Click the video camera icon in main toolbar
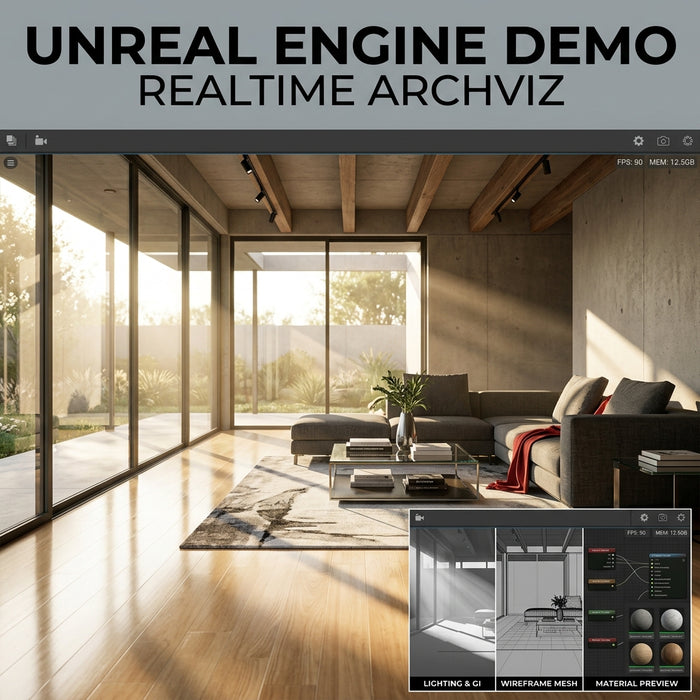The image size is (700, 700). pyautogui.click(x=41, y=141)
